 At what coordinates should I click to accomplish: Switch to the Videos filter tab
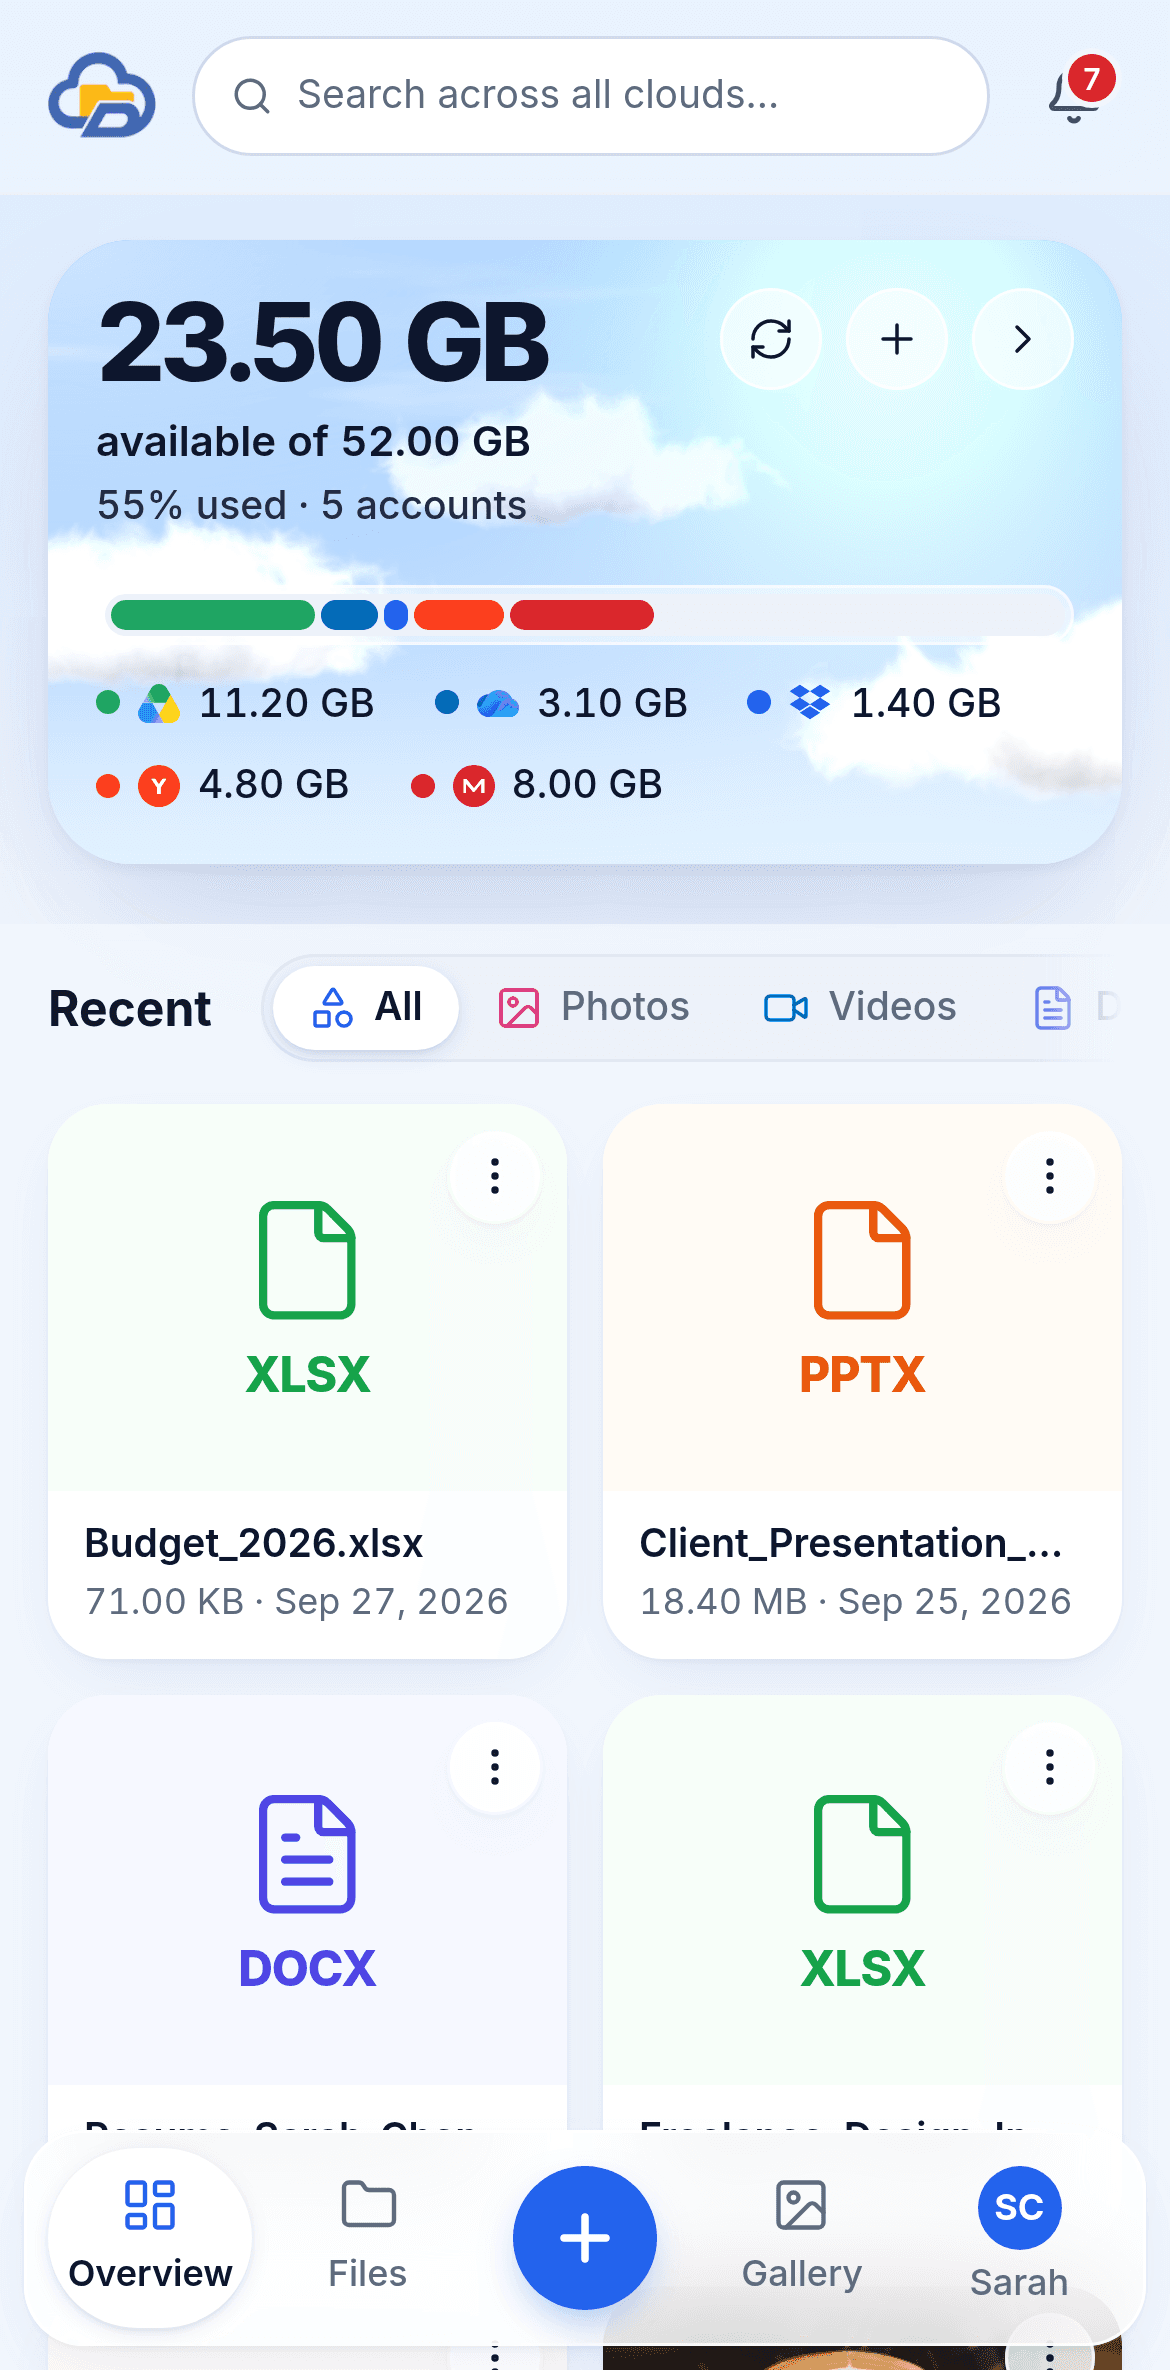[860, 1007]
